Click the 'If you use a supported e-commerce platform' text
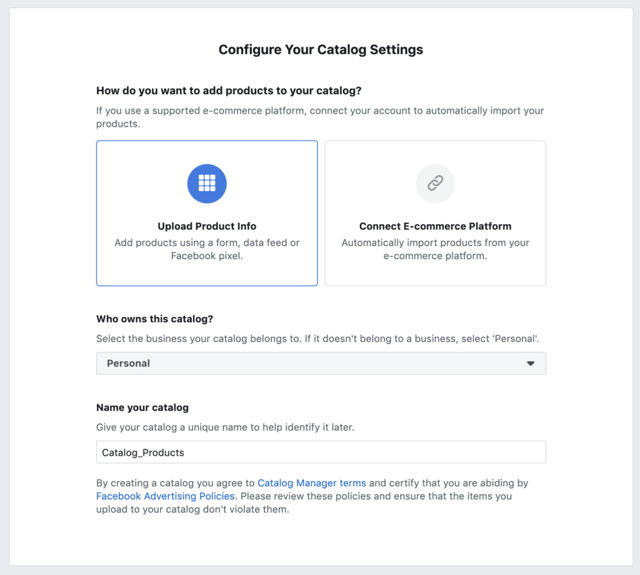The height and width of the screenshot is (575, 640). [320, 117]
